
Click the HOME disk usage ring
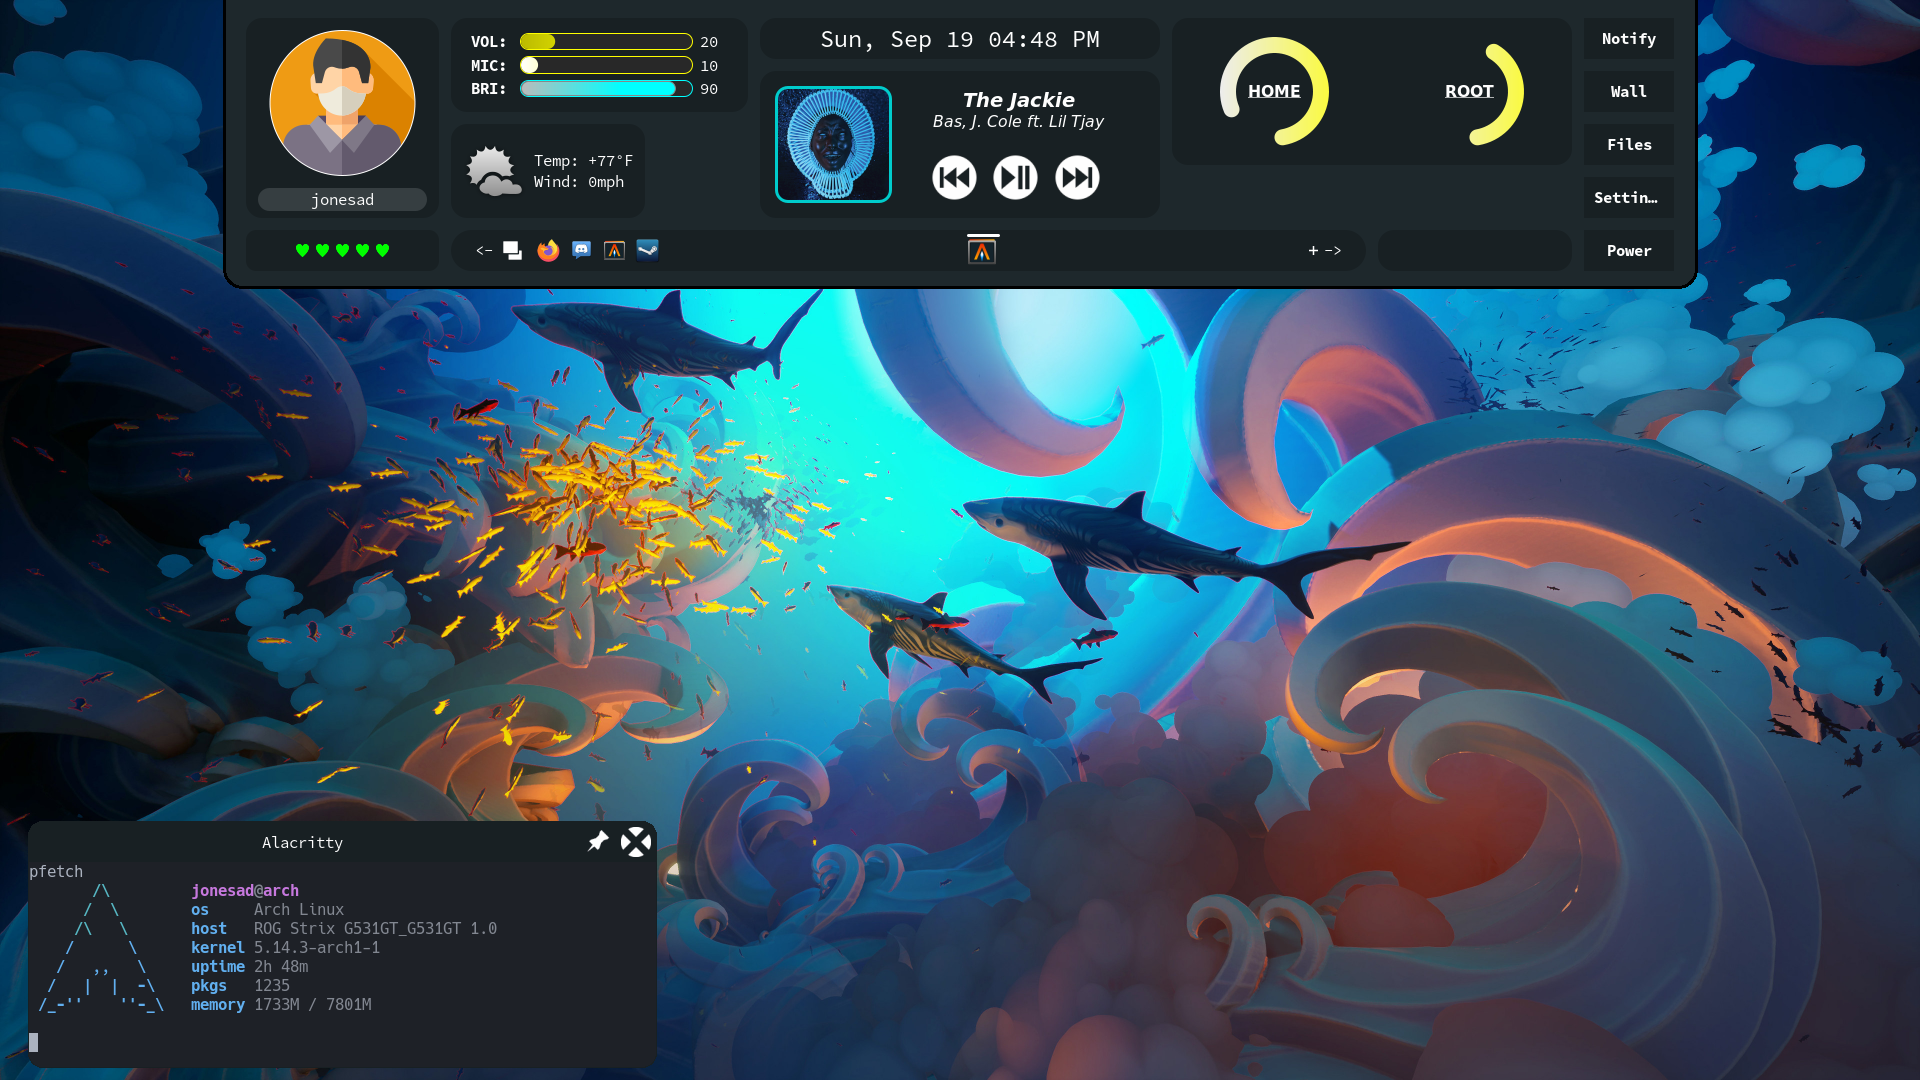coord(1274,91)
